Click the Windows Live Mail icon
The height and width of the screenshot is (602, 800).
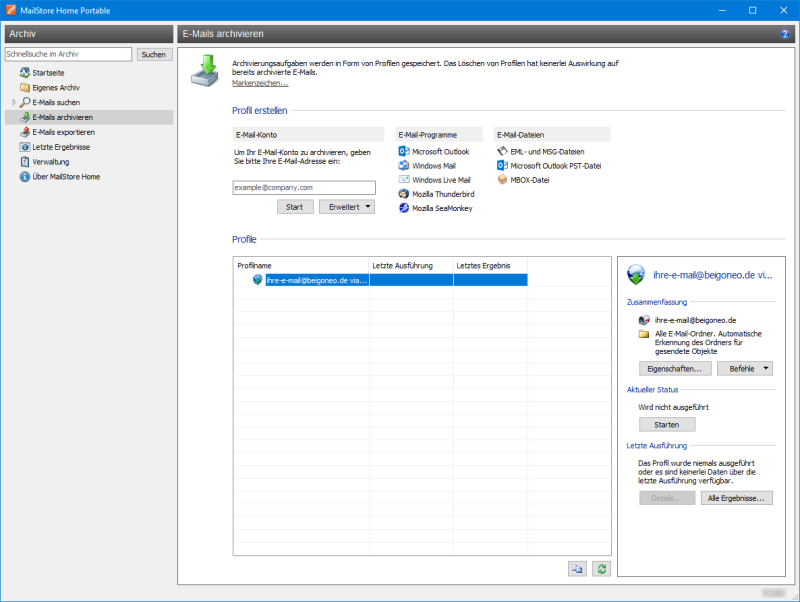(x=404, y=180)
